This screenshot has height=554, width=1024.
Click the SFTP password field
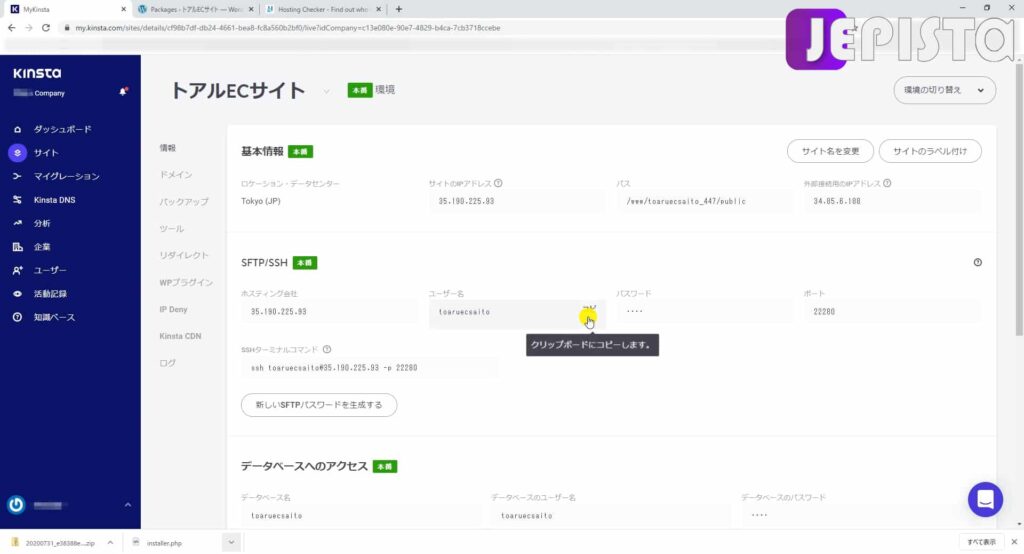(704, 312)
